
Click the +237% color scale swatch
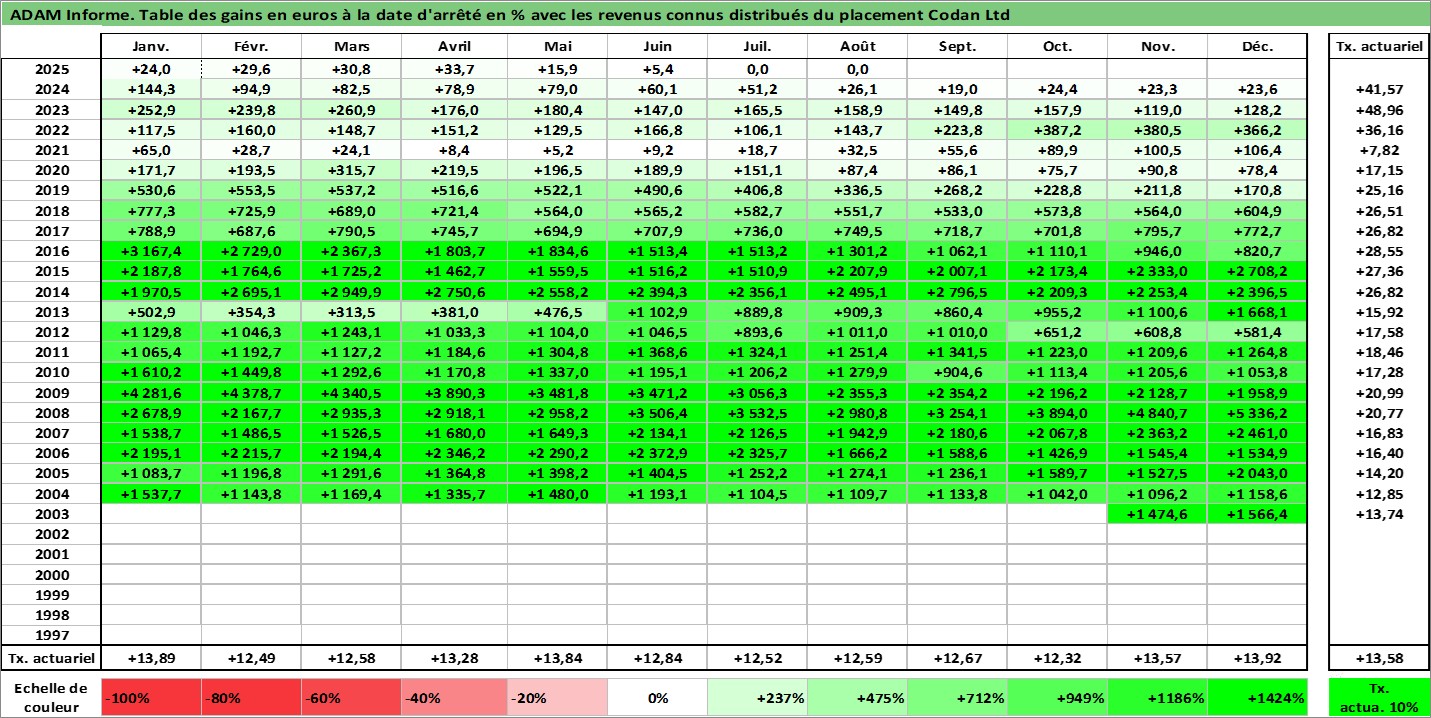point(757,697)
